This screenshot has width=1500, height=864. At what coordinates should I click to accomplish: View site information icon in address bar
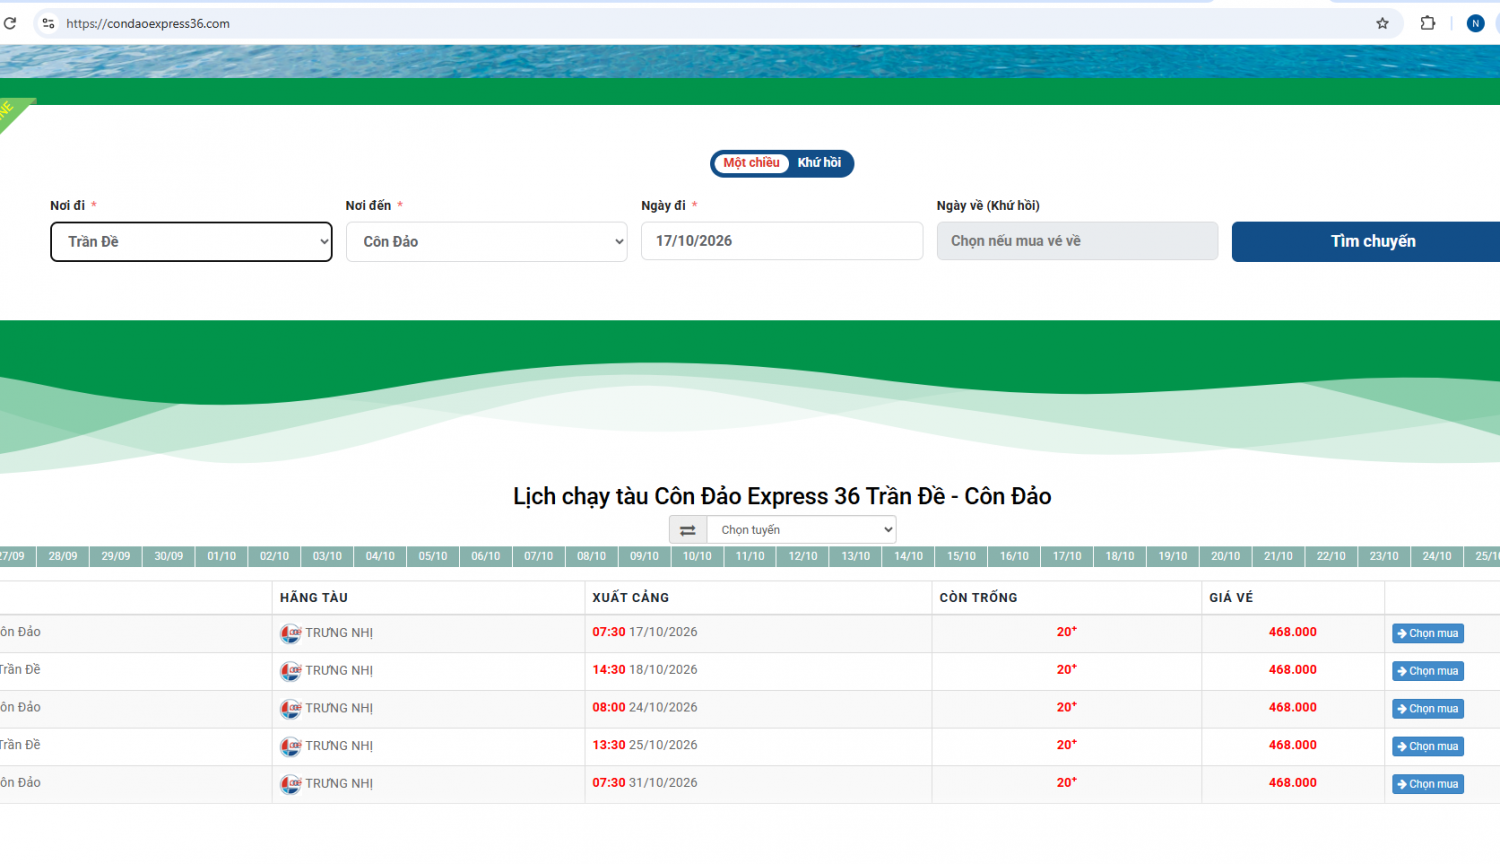tap(48, 23)
